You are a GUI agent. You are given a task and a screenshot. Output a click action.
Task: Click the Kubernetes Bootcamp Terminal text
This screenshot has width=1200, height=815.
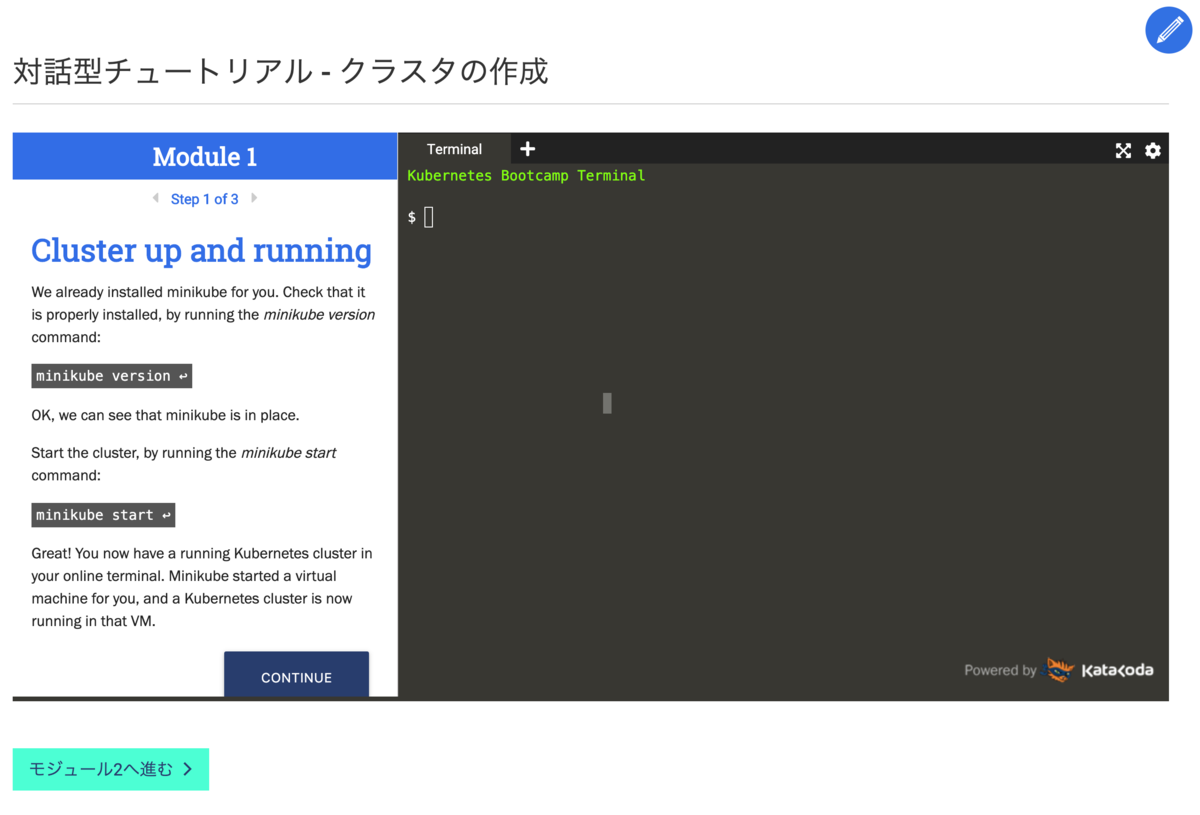526,175
